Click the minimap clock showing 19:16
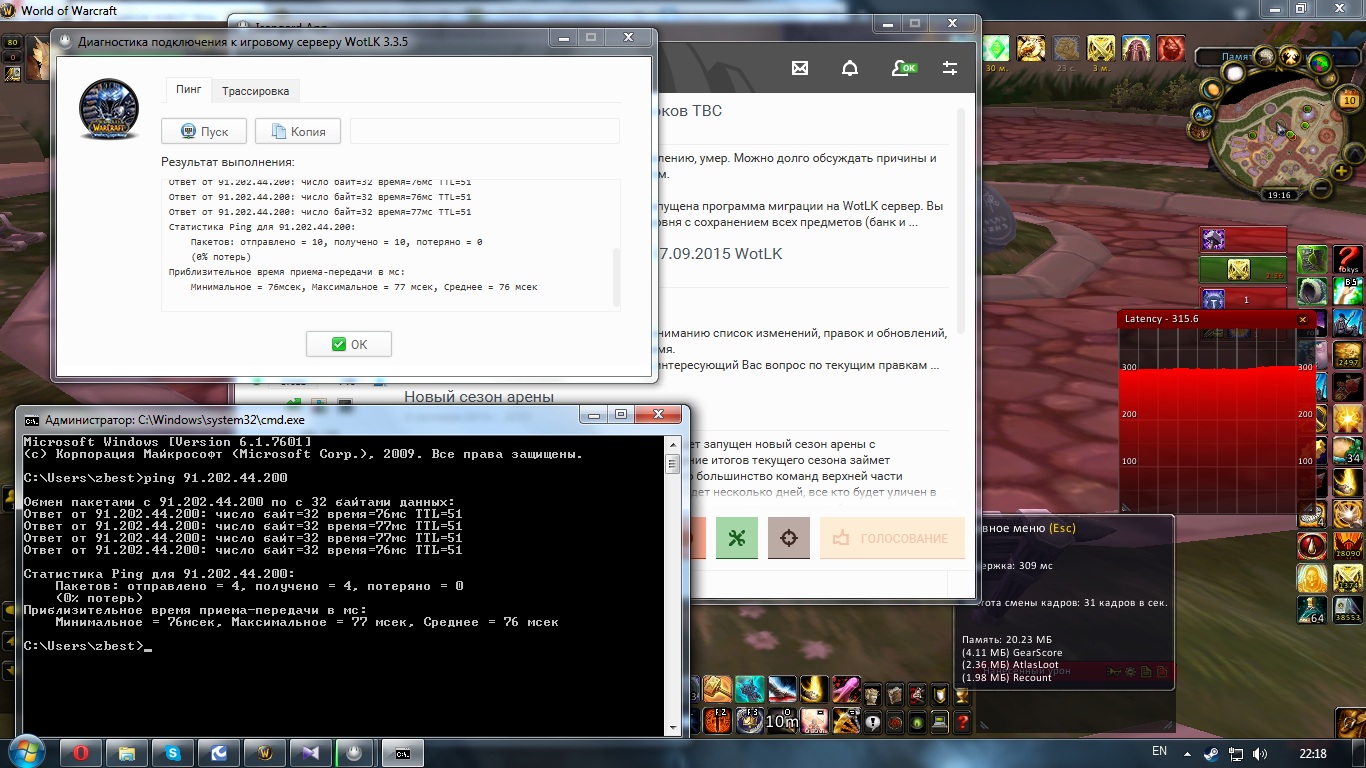Screen dimensions: 1366x768 [x=1279, y=195]
